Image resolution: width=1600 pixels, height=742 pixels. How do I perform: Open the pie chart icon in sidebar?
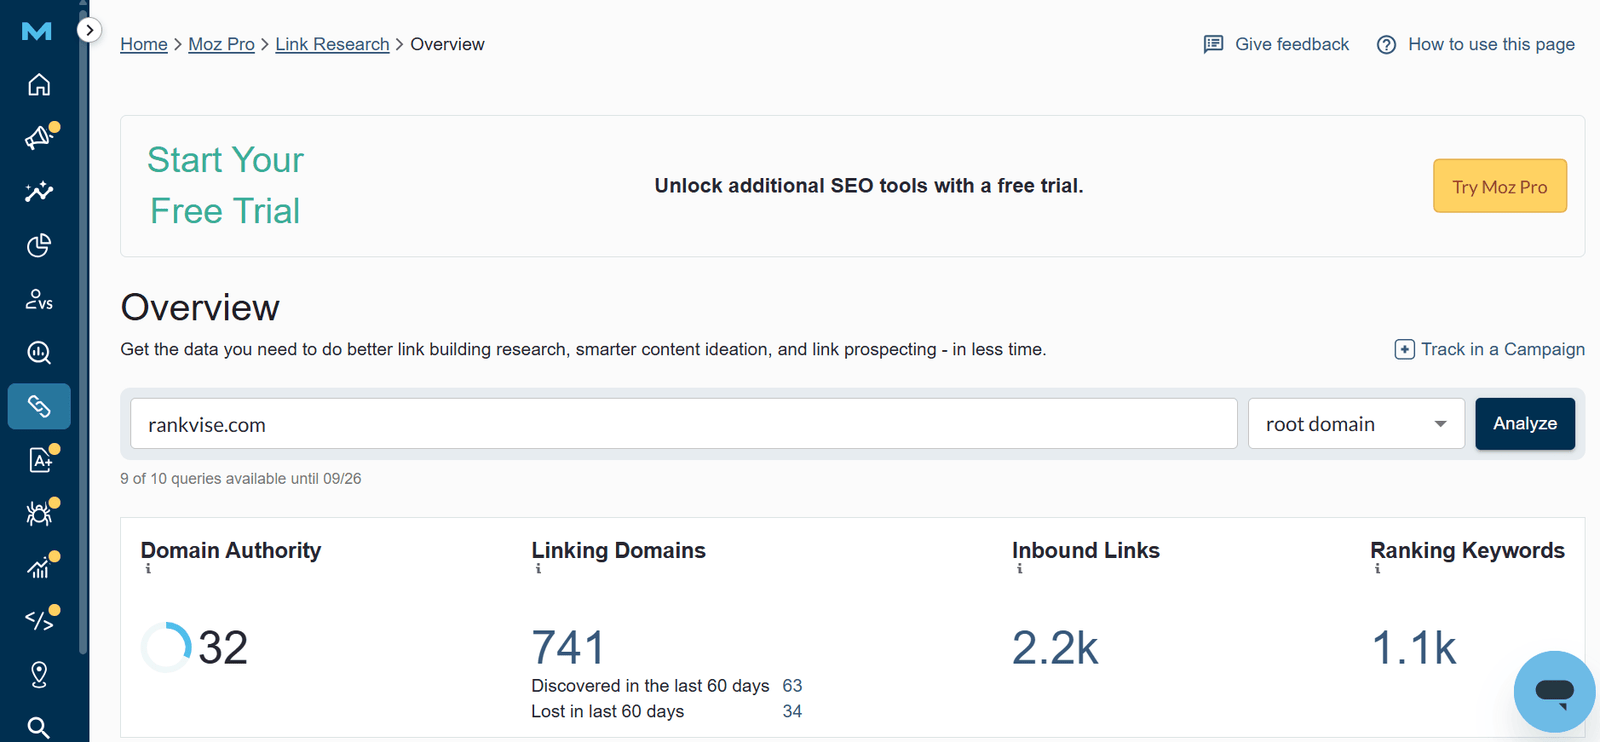39,245
